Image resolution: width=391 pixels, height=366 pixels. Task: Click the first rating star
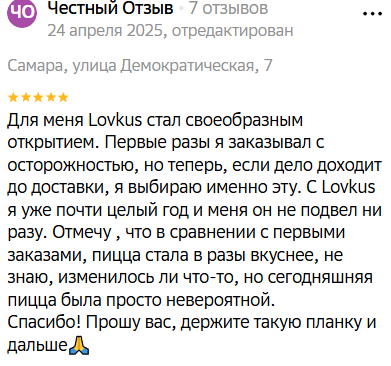click(13, 97)
